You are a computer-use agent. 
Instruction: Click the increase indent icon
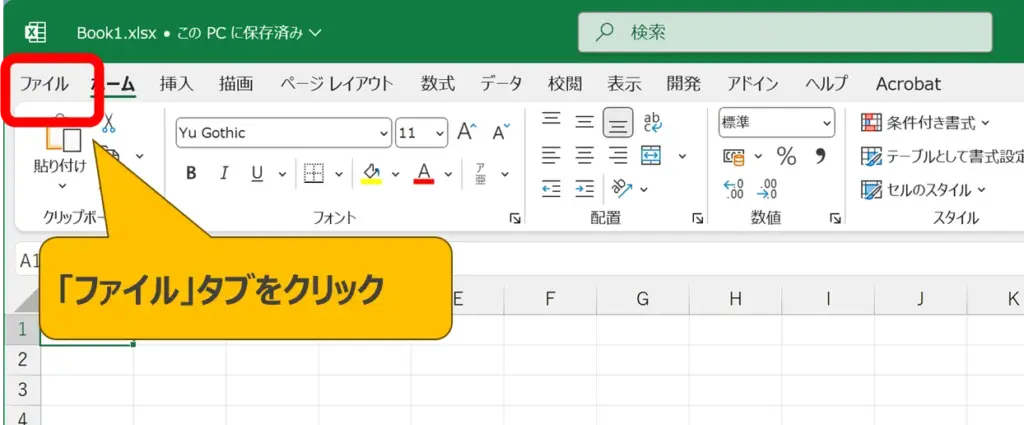pos(585,188)
